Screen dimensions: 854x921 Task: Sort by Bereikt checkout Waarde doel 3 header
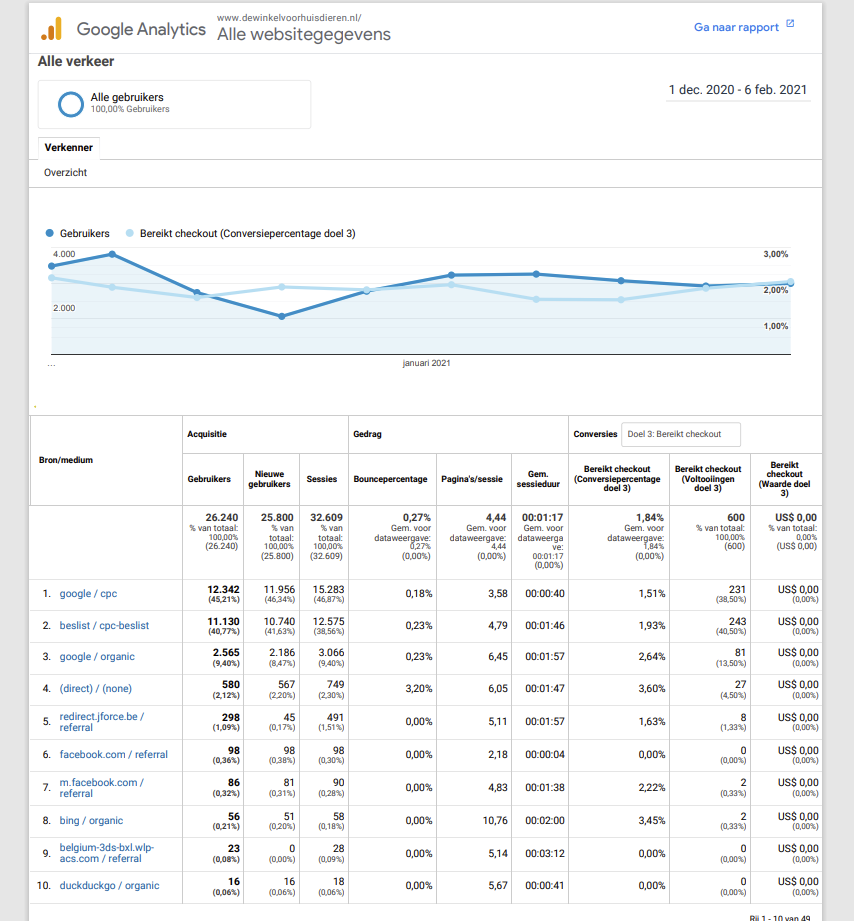[x=785, y=479]
